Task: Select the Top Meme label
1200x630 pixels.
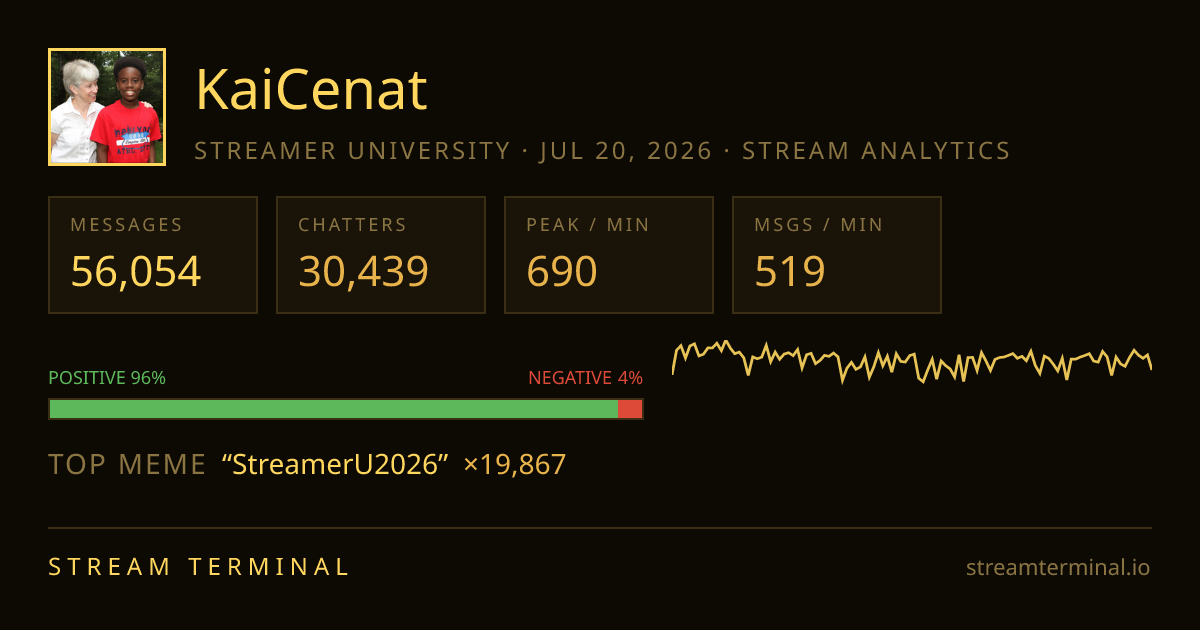Action: 127,465
